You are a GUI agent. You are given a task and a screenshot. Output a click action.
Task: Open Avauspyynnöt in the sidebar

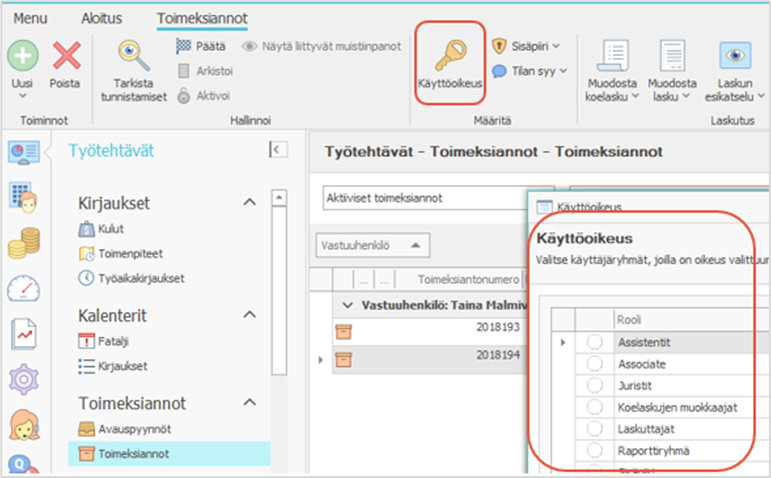[x=135, y=430]
